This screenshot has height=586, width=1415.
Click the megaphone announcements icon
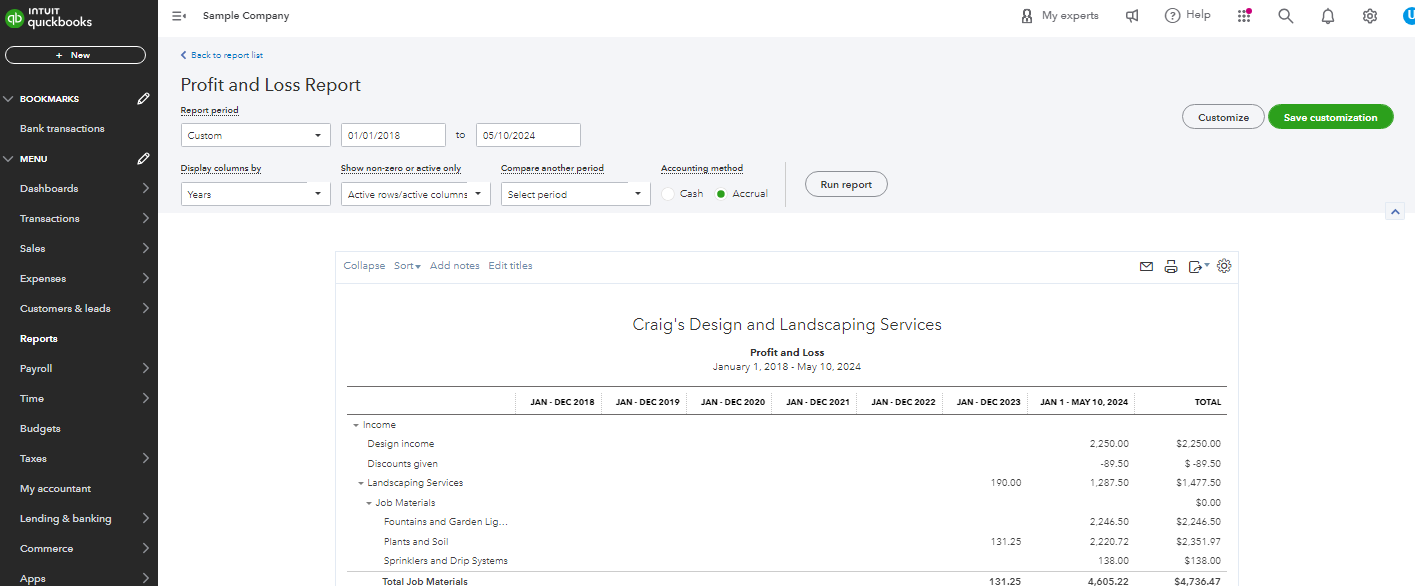(1132, 16)
